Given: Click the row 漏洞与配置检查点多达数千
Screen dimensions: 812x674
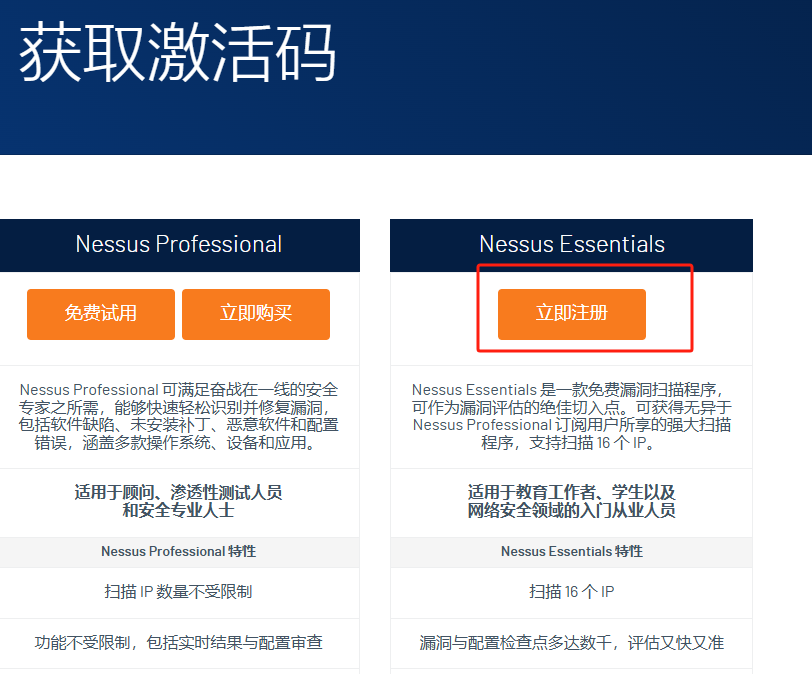Looking at the screenshot, I should [x=571, y=643].
